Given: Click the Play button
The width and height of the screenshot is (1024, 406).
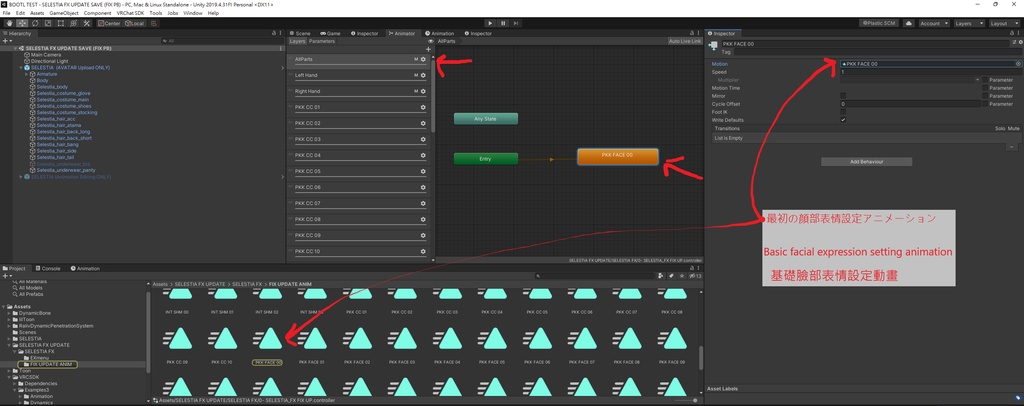Looking at the screenshot, I should (x=490, y=23).
